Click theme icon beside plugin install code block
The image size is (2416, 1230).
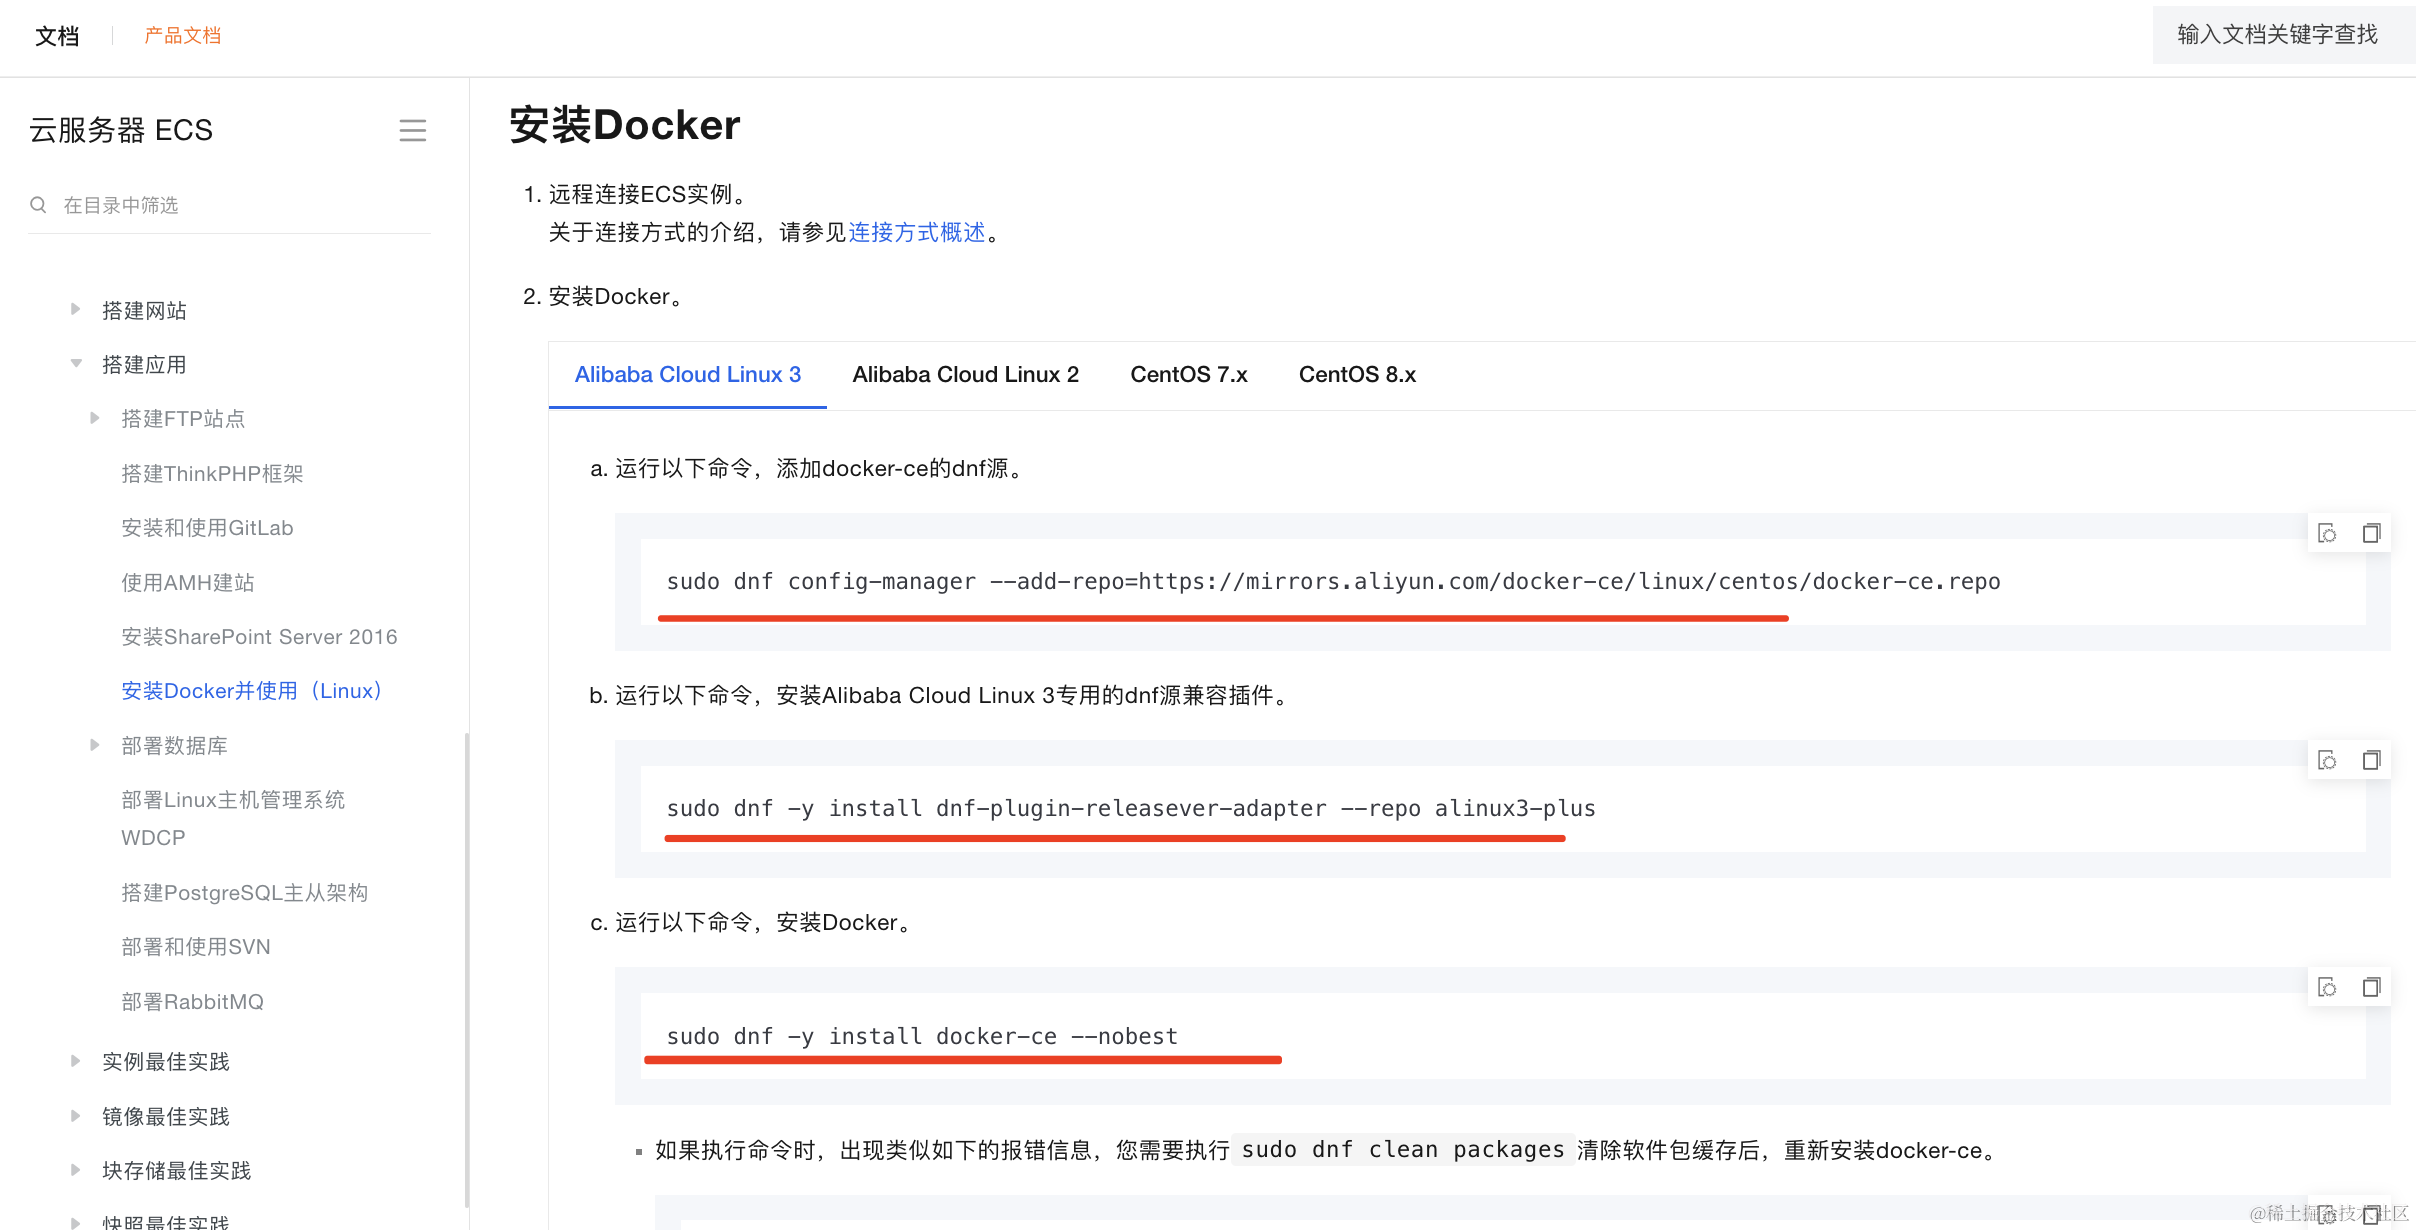(2327, 760)
